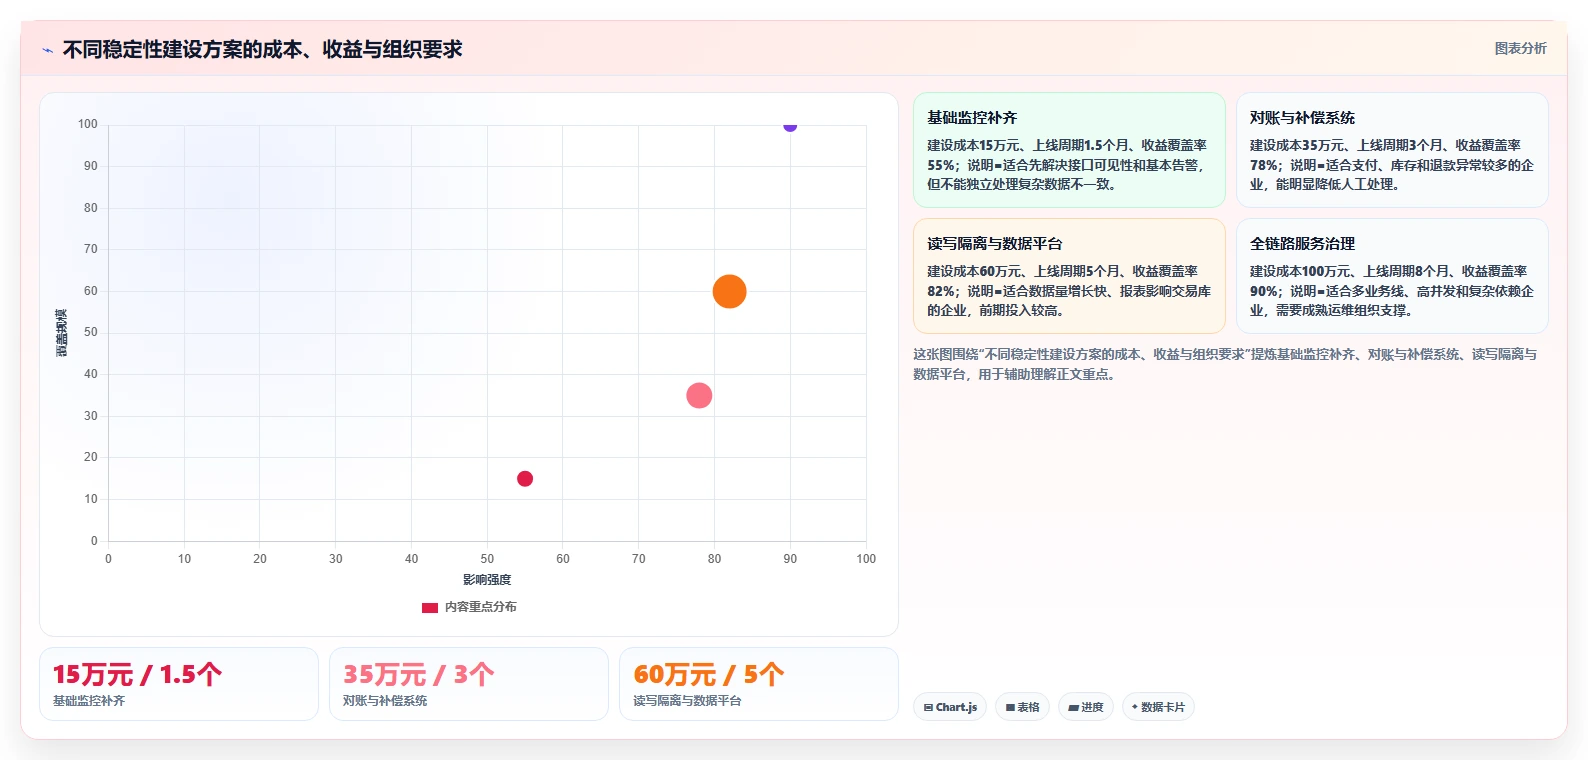This screenshot has width=1588, height=760.
Task: Click the icon inside the 表格 chip
Action: pyautogui.click(x=1010, y=708)
